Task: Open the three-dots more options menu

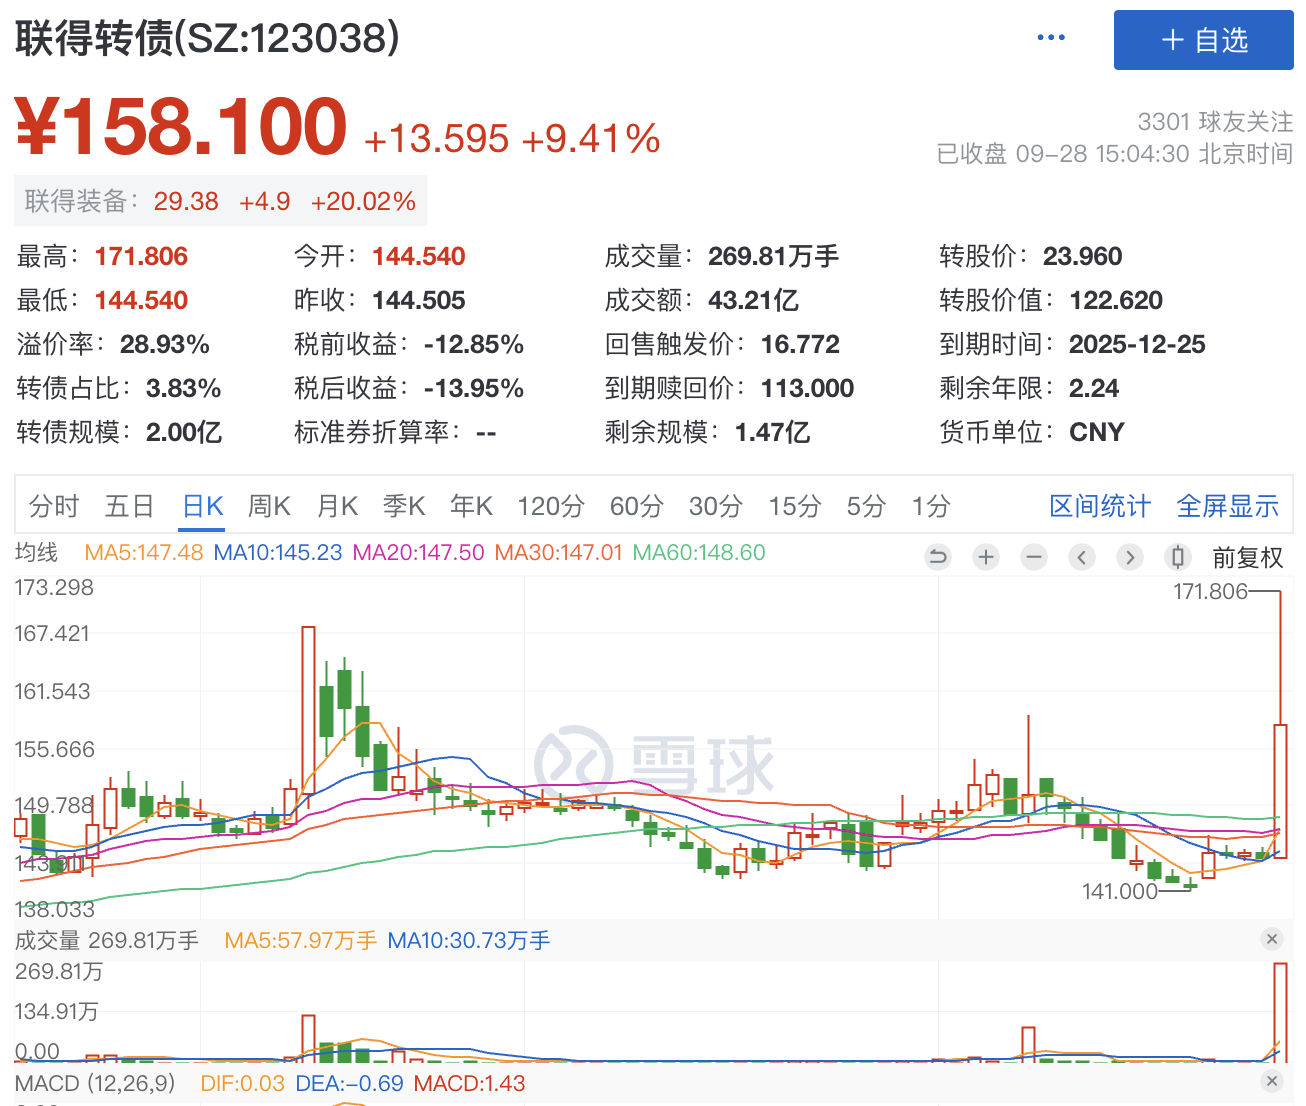Action: (x=1051, y=38)
